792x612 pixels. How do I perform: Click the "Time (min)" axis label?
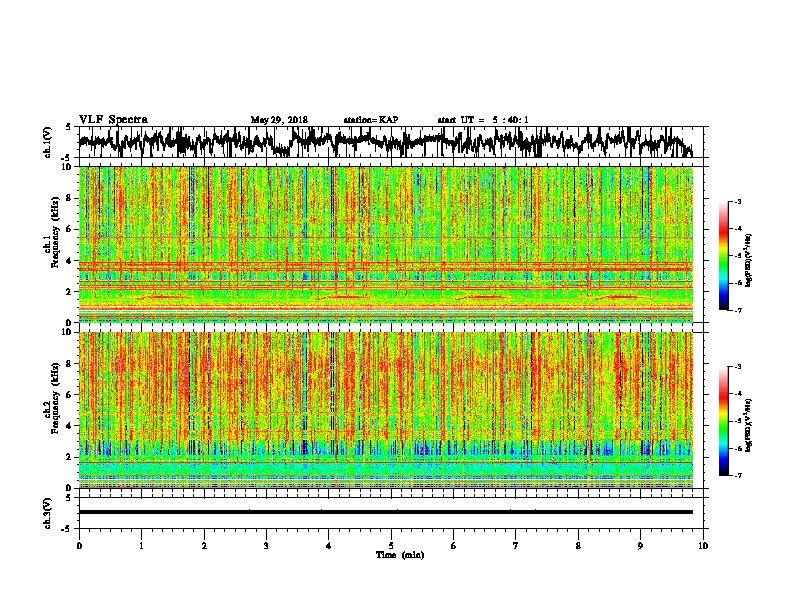pos(400,555)
